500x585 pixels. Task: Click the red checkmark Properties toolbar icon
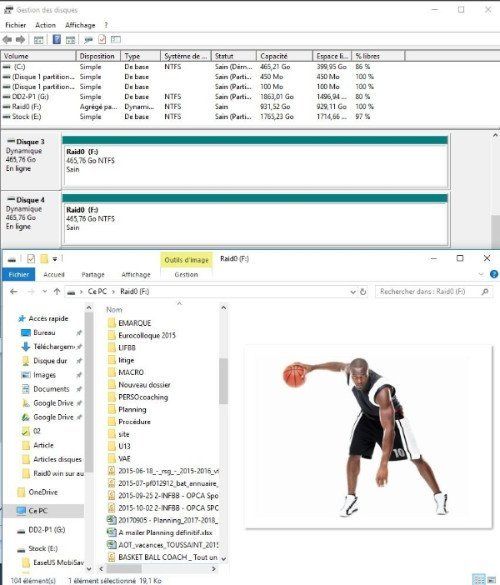[102, 39]
